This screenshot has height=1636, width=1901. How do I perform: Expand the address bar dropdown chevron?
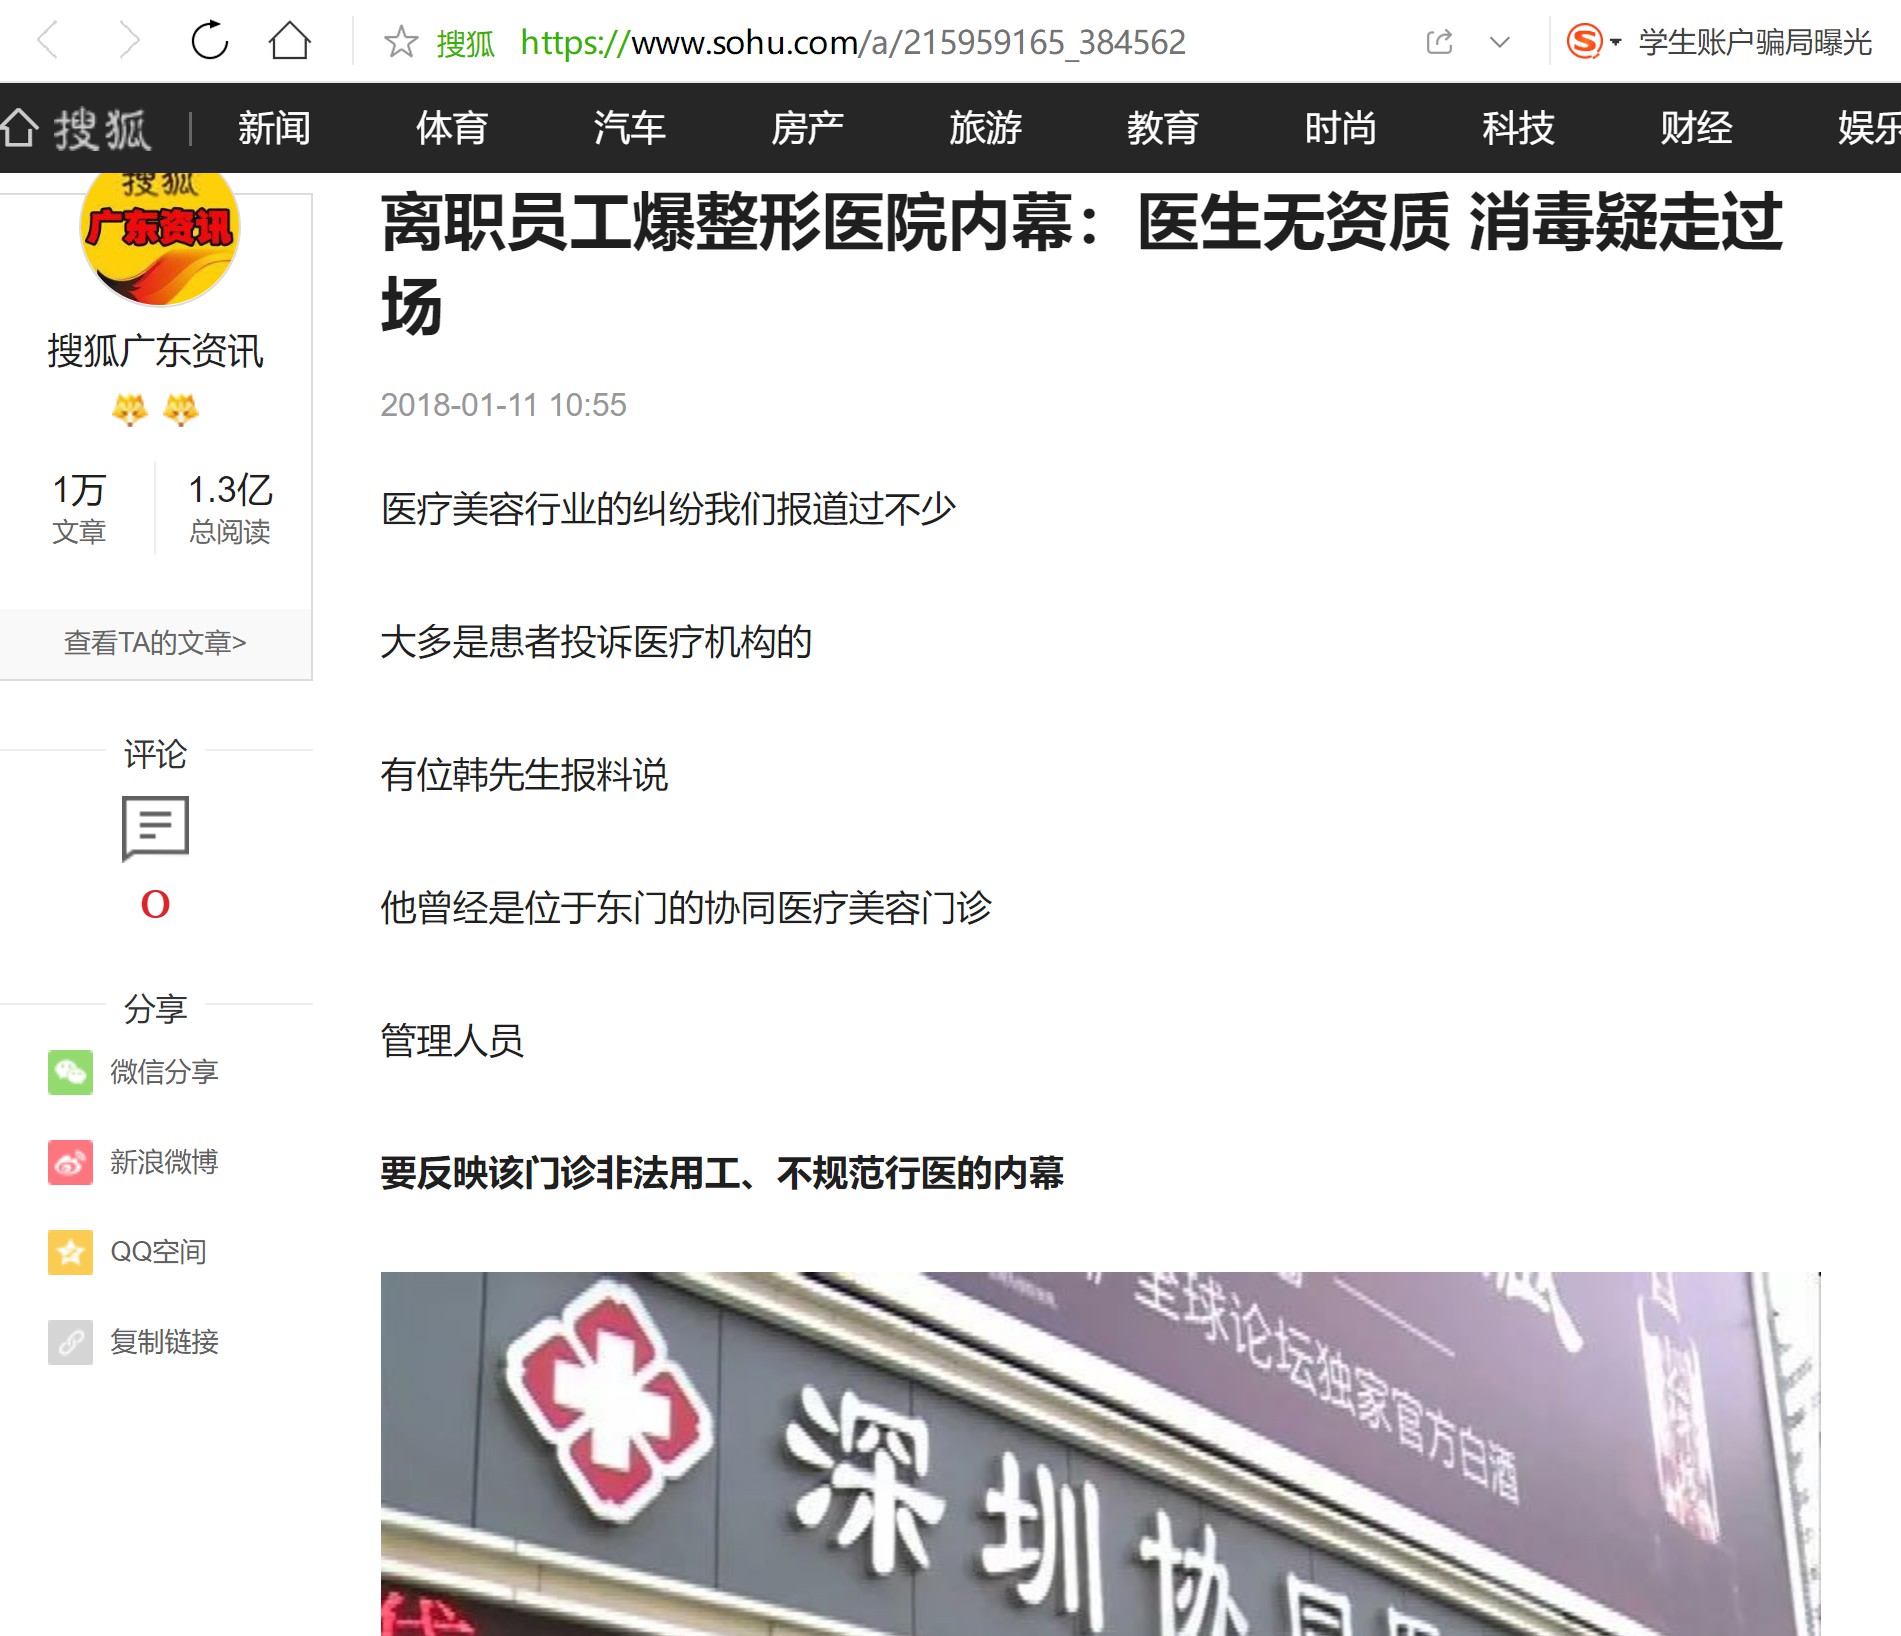point(1499,42)
